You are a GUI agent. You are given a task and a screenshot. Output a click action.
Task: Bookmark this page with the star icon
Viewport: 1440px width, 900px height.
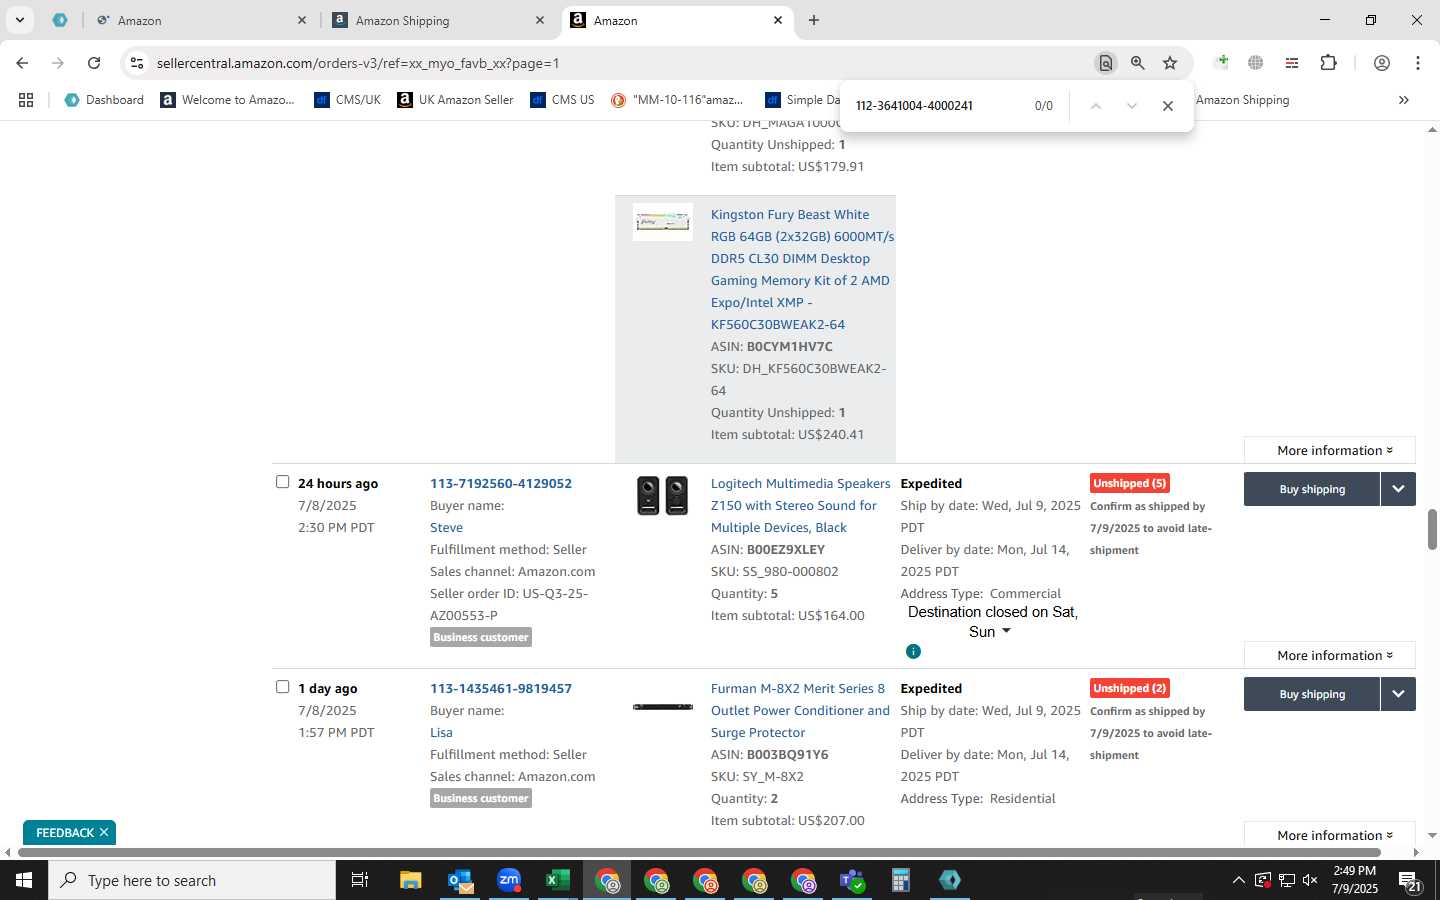pos(1170,63)
